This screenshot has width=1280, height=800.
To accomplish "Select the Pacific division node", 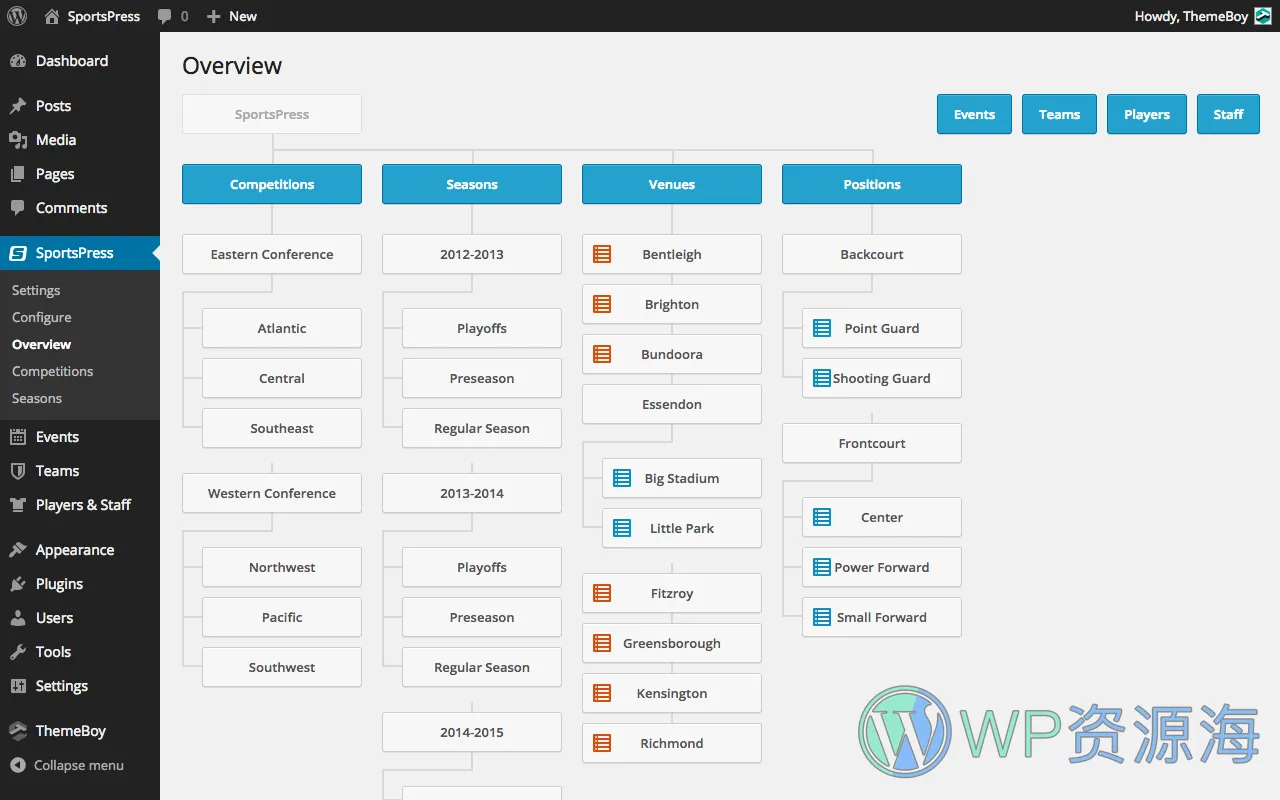I will coord(282,617).
